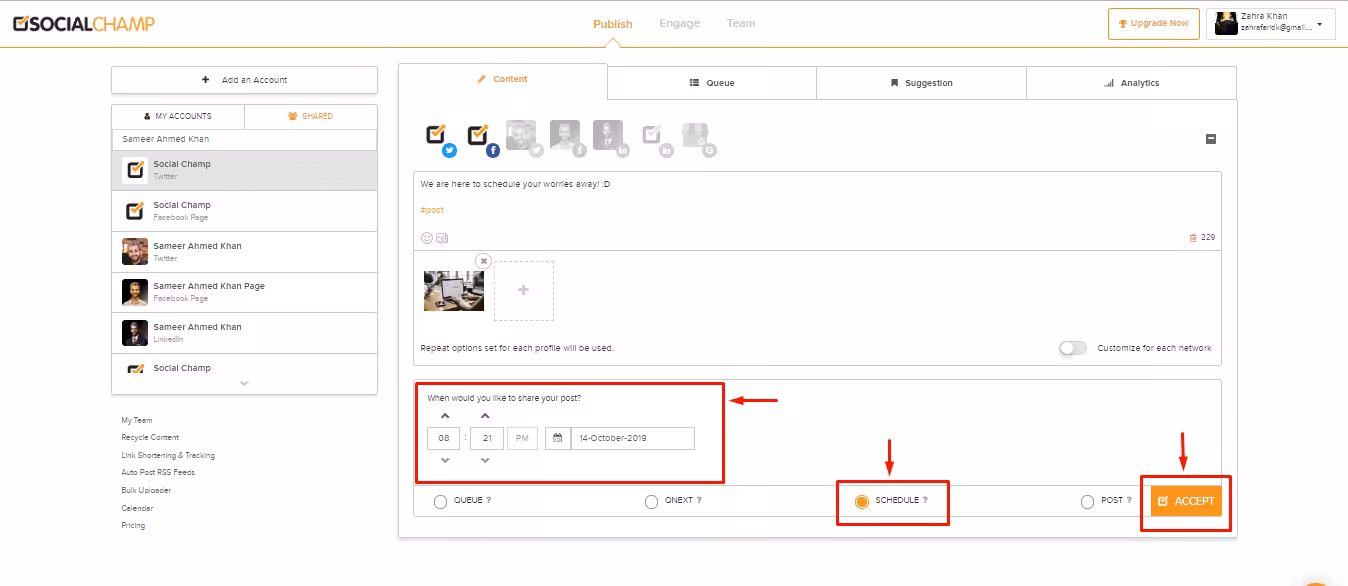
Task: Select Social Champ Twitter account in sidebar
Action: click(x=244, y=170)
